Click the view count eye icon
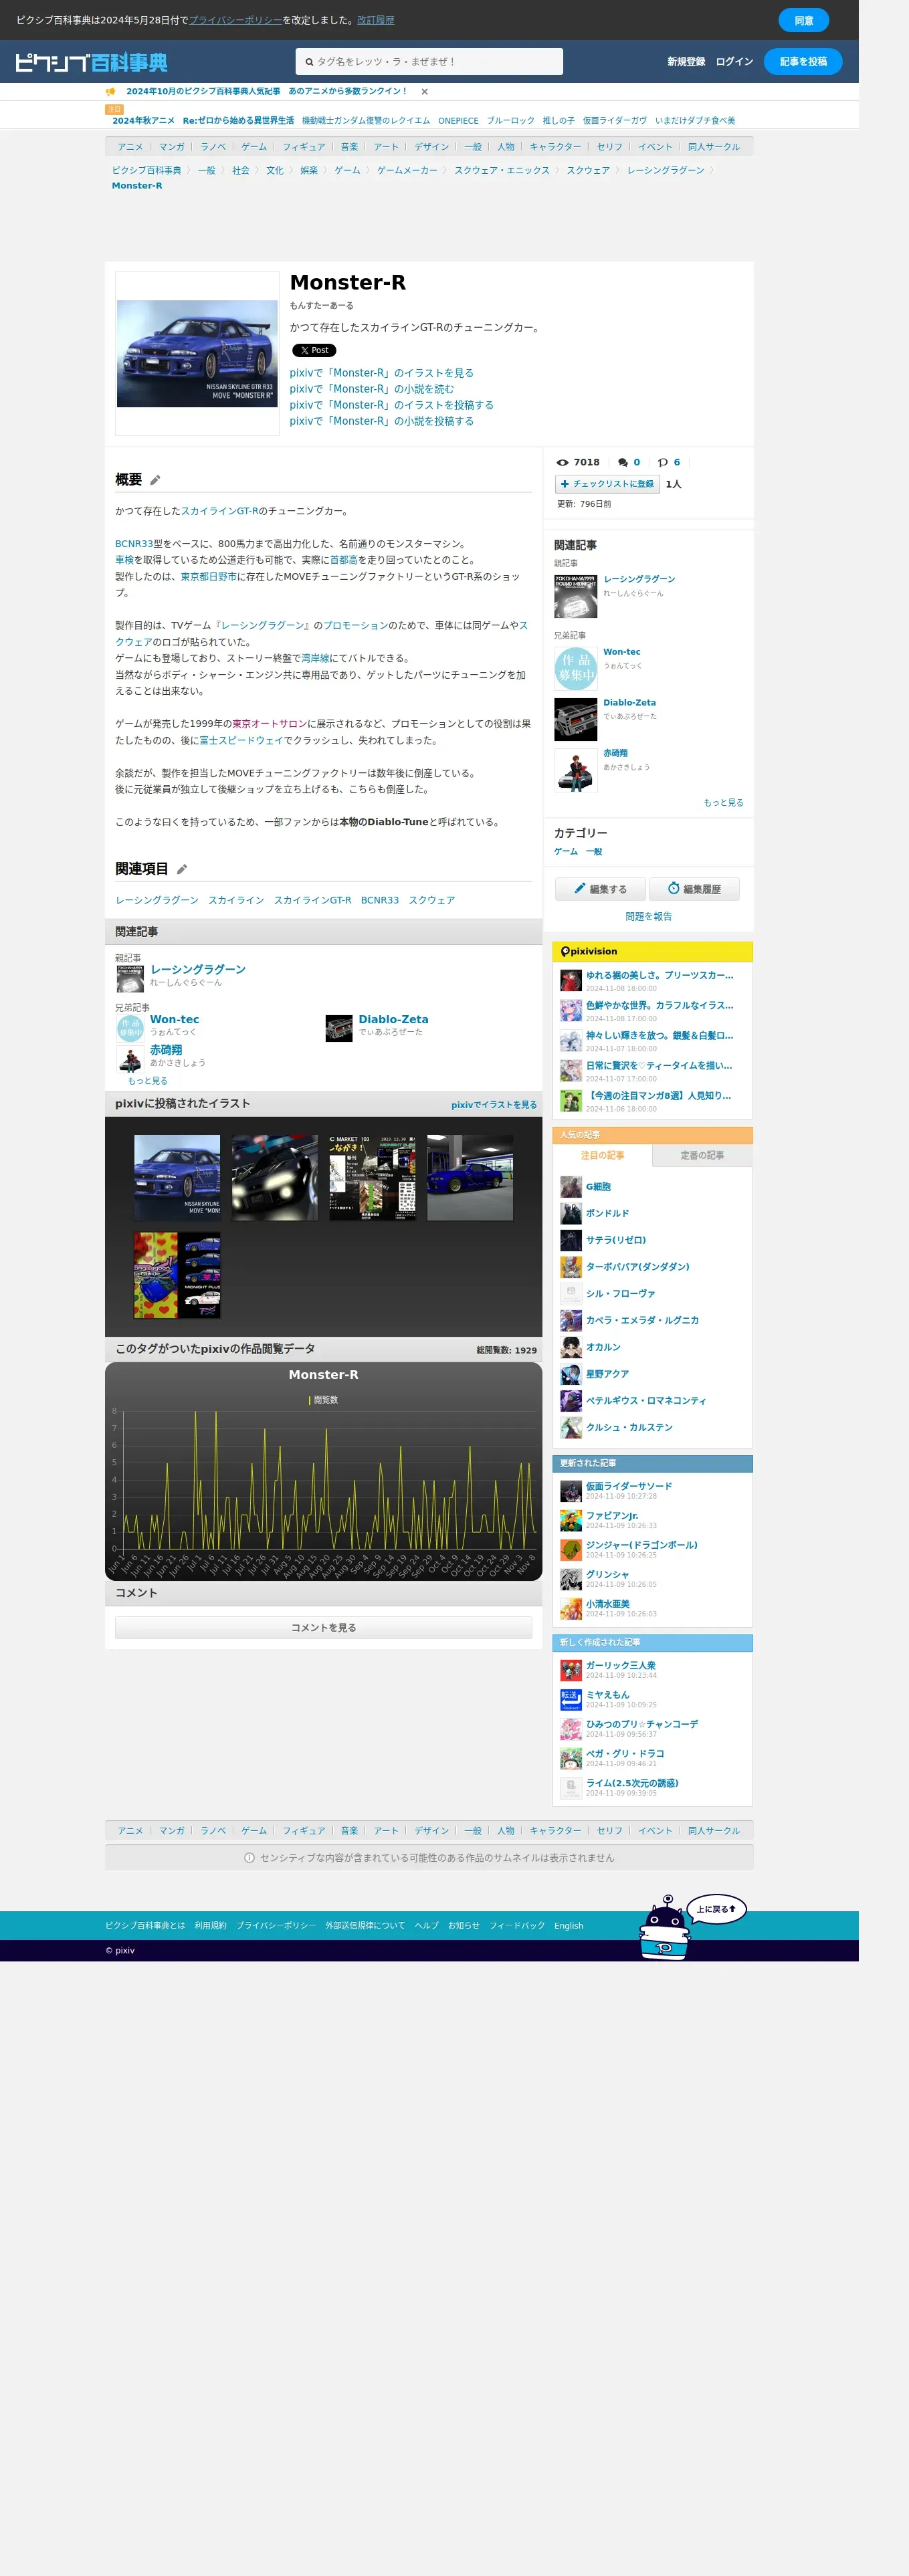 (x=562, y=463)
